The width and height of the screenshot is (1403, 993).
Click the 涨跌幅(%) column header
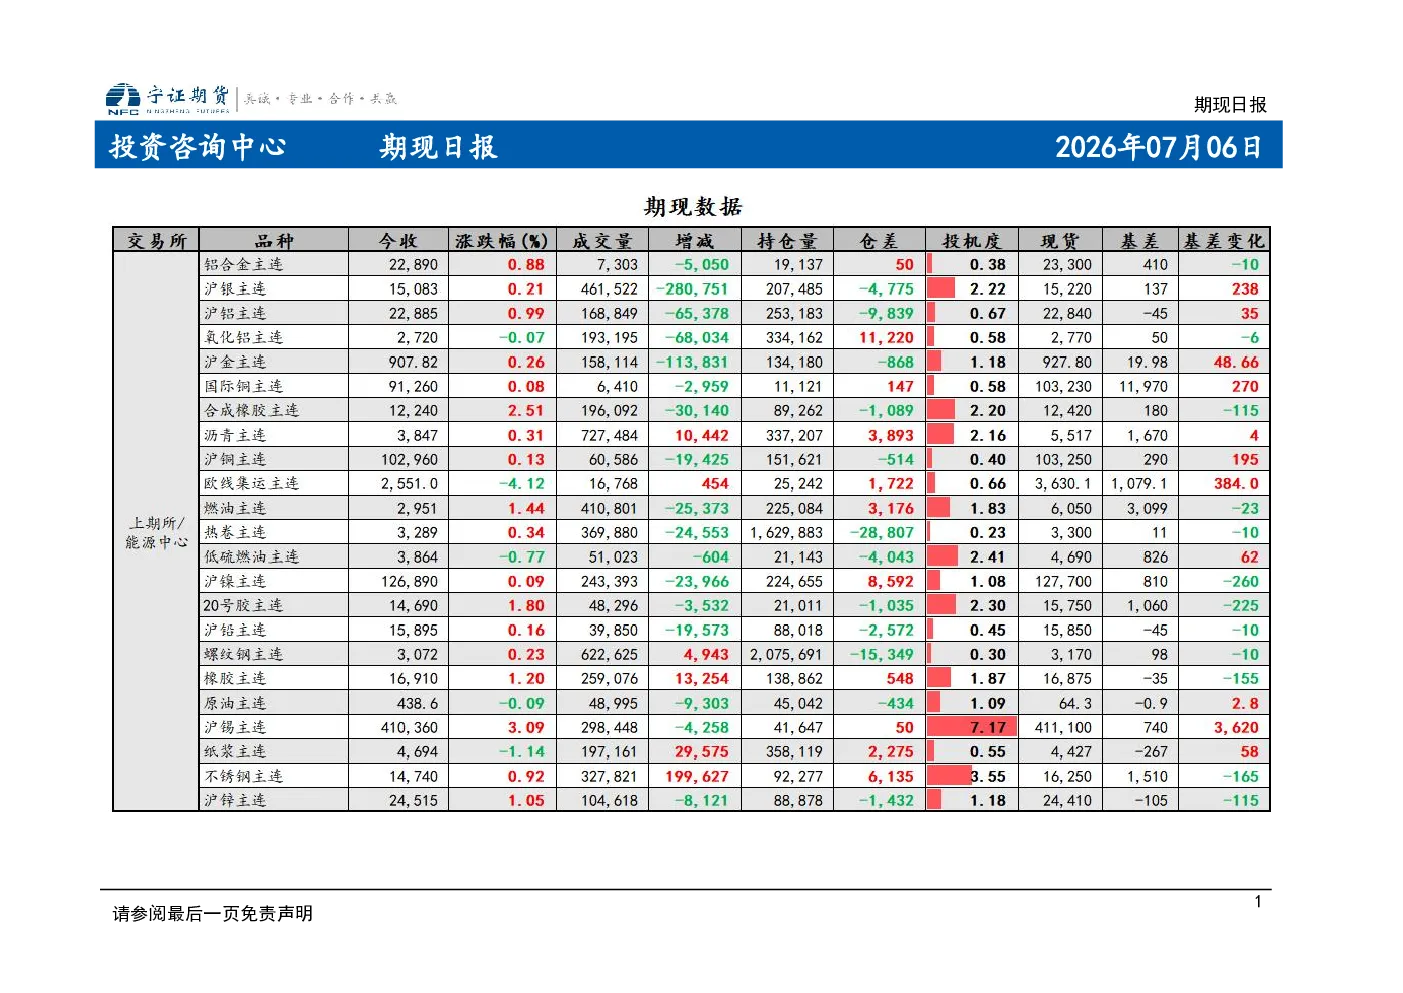pyautogui.click(x=502, y=241)
